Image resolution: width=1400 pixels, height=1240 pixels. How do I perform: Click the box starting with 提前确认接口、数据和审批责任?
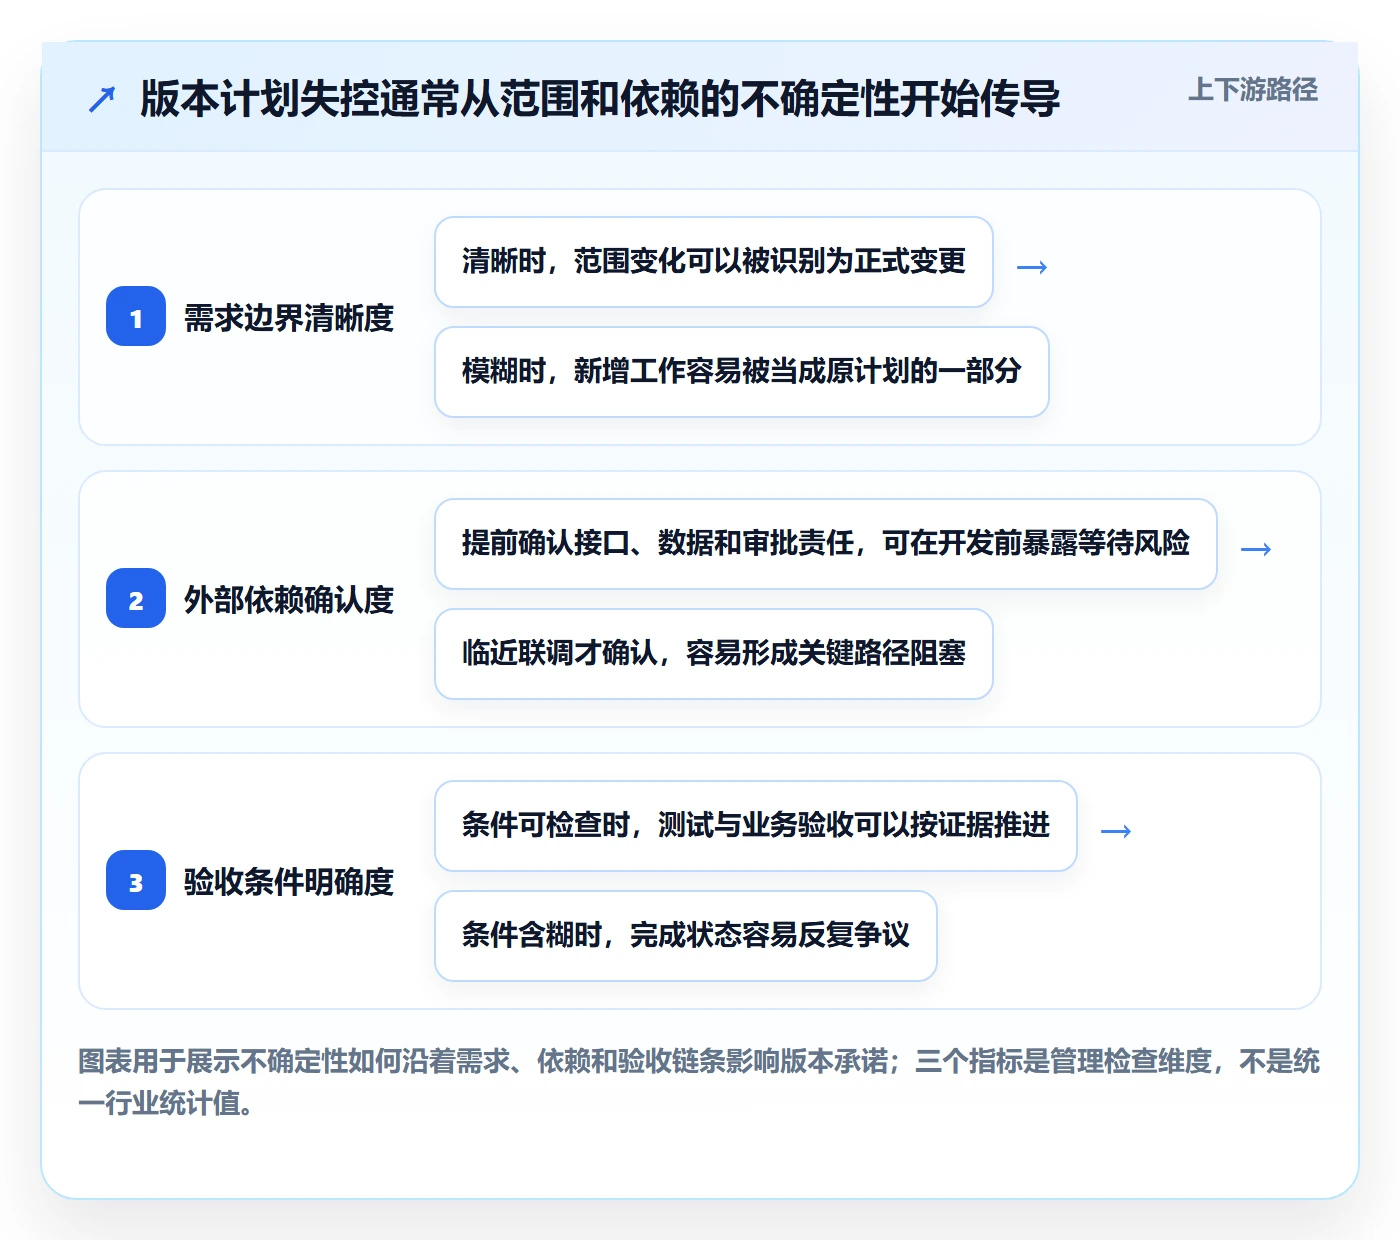(x=826, y=544)
